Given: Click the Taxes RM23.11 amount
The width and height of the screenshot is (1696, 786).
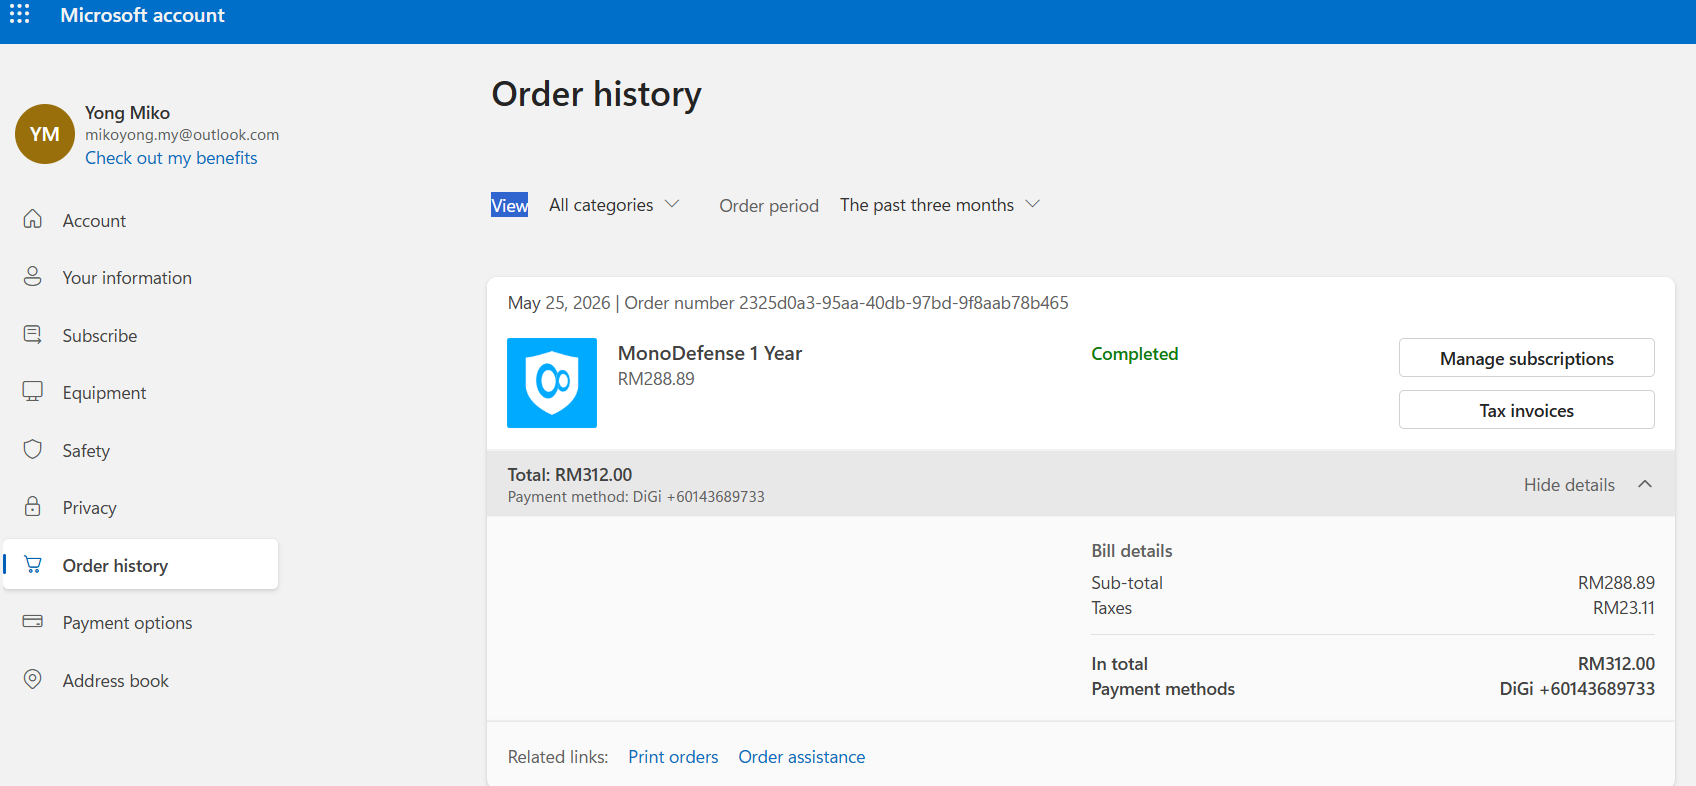Looking at the screenshot, I should point(1624,608).
